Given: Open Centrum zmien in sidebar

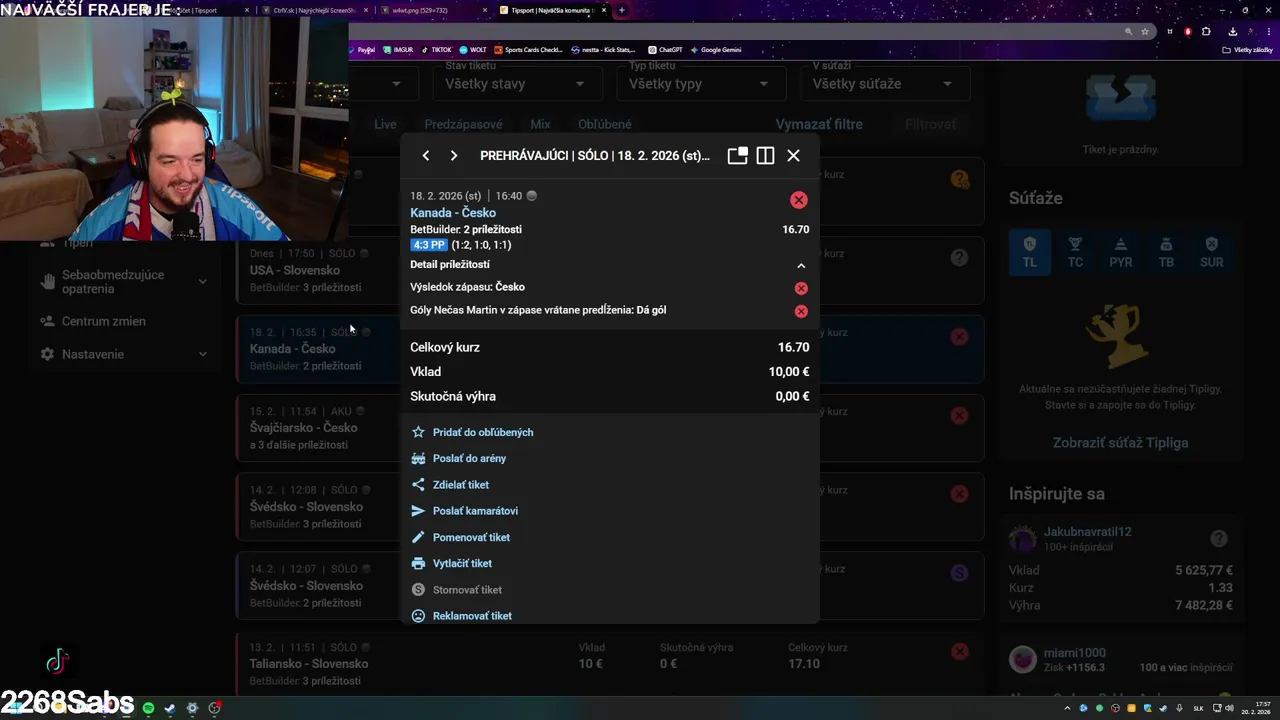Looking at the screenshot, I should 104,321.
